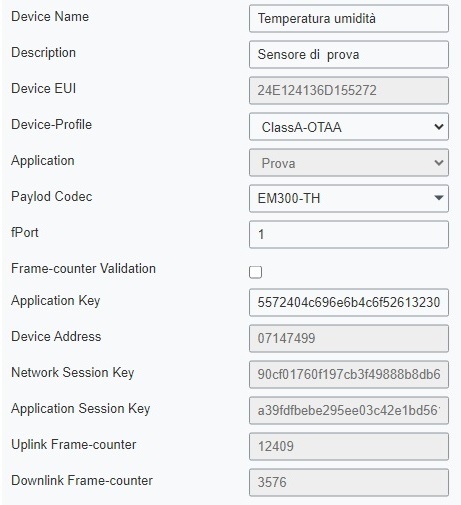The width and height of the screenshot is (461, 505).
Task: Open the Device-Profile dropdown showing ClassA-OTAA
Action: coord(349,127)
